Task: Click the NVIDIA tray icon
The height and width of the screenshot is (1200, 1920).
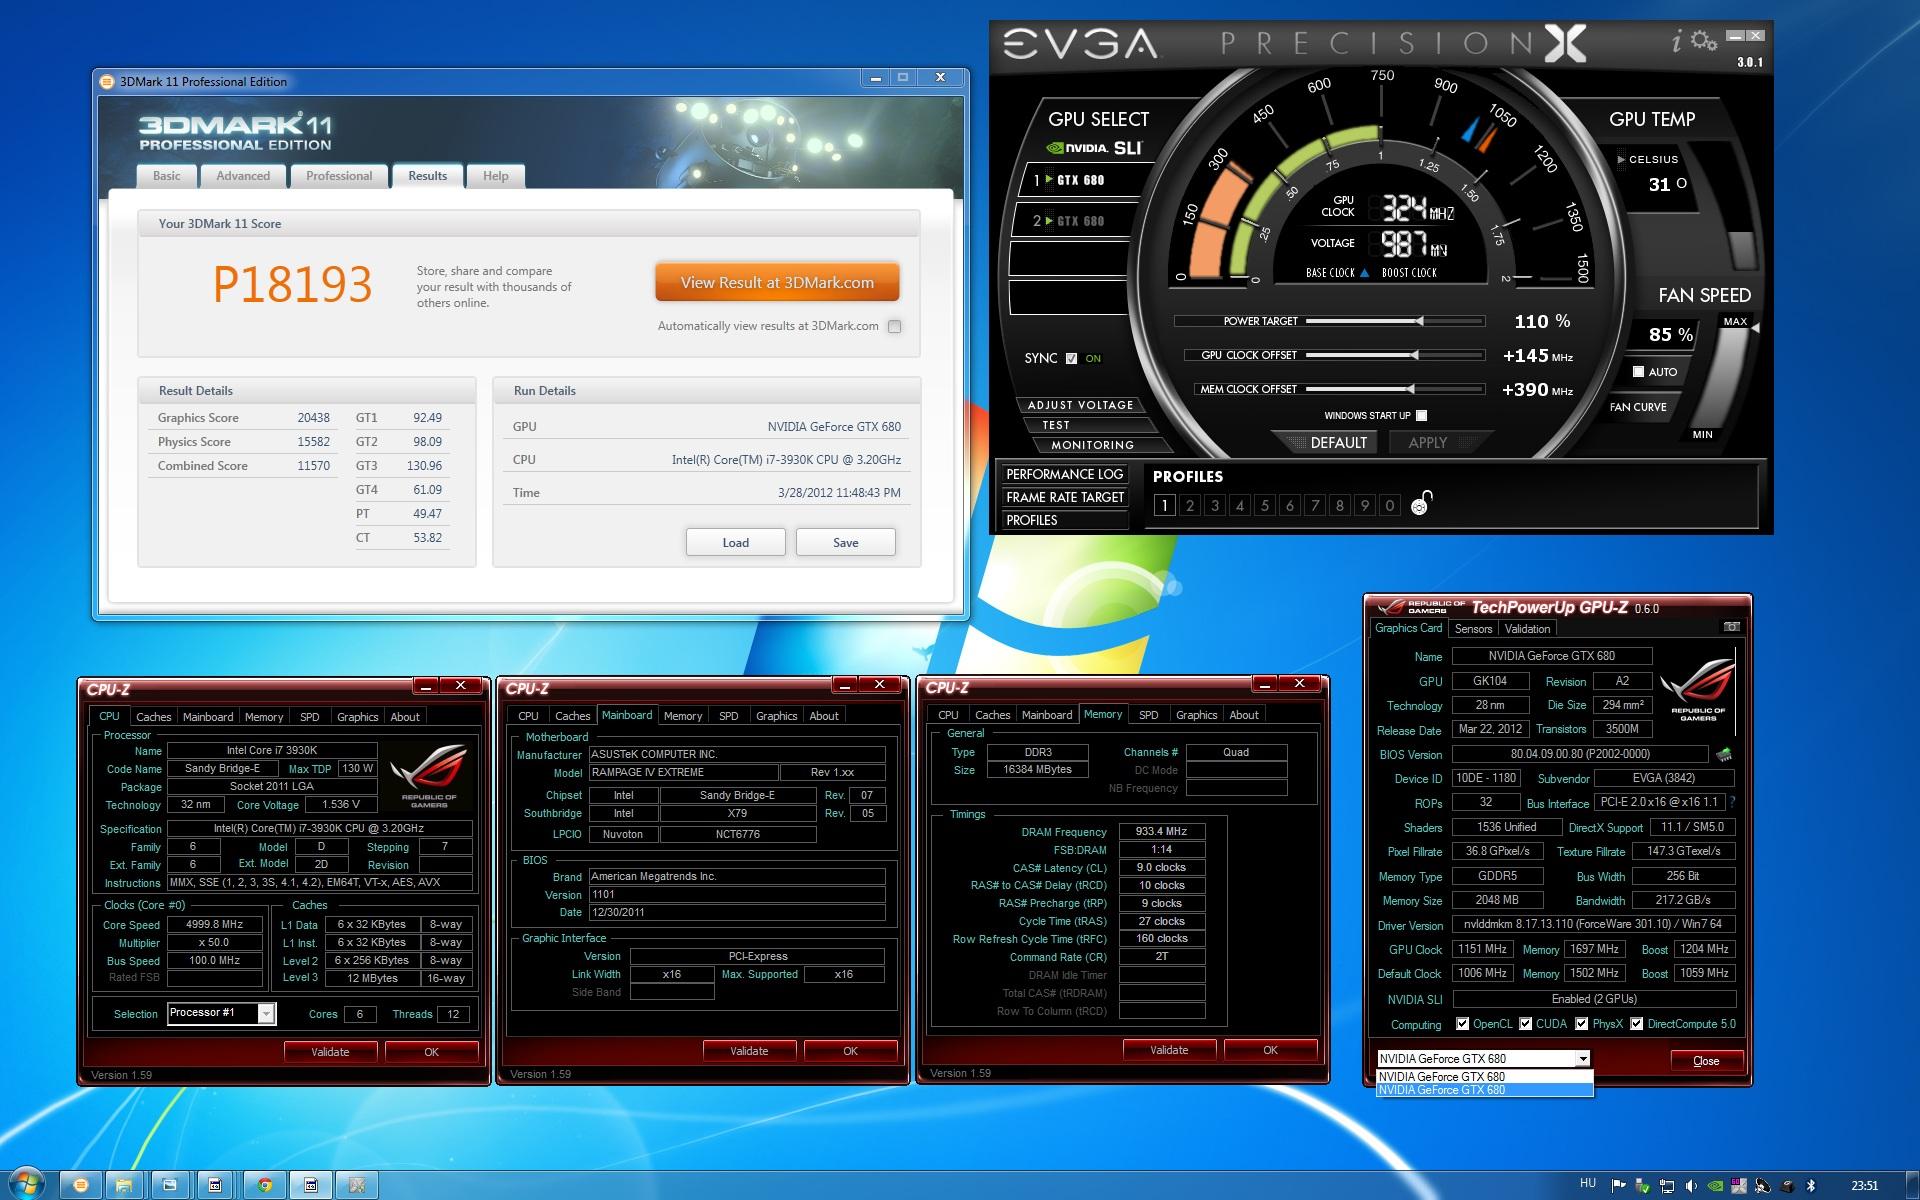Action: 1715,1186
